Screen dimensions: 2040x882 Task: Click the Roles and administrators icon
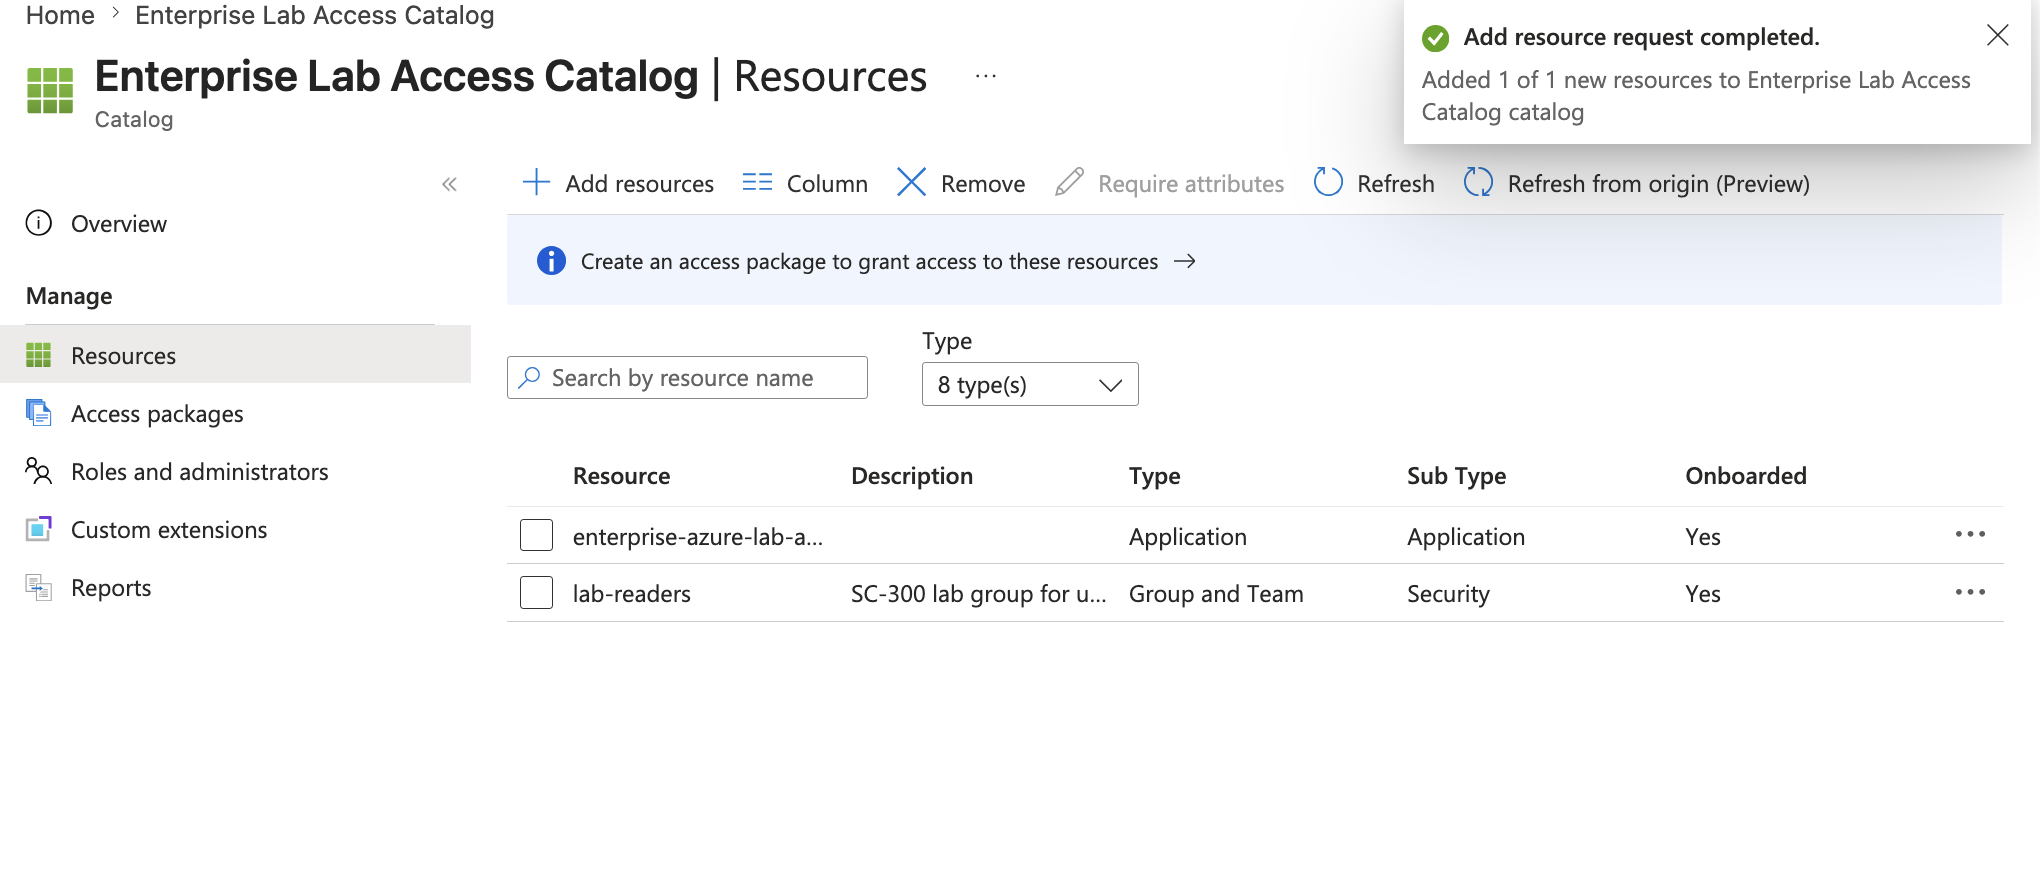coord(39,471)
